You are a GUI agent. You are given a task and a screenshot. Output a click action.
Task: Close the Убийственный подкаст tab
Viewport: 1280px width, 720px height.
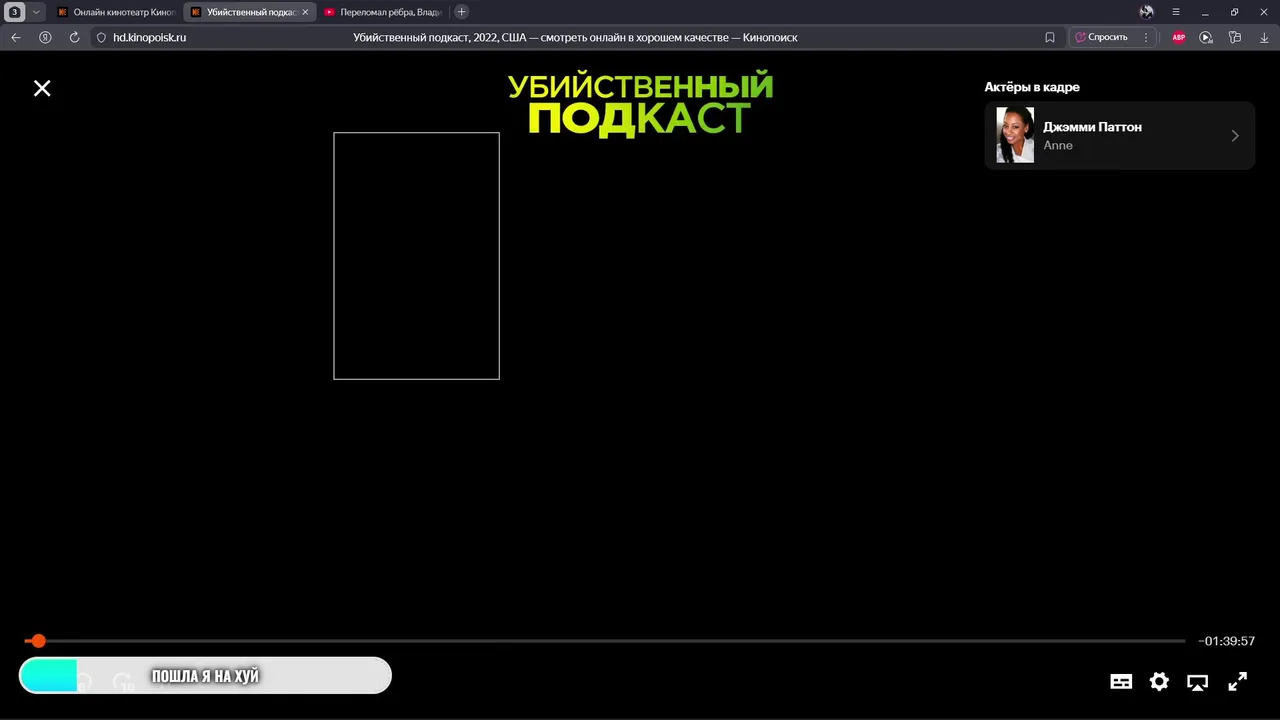pos(305,12)
